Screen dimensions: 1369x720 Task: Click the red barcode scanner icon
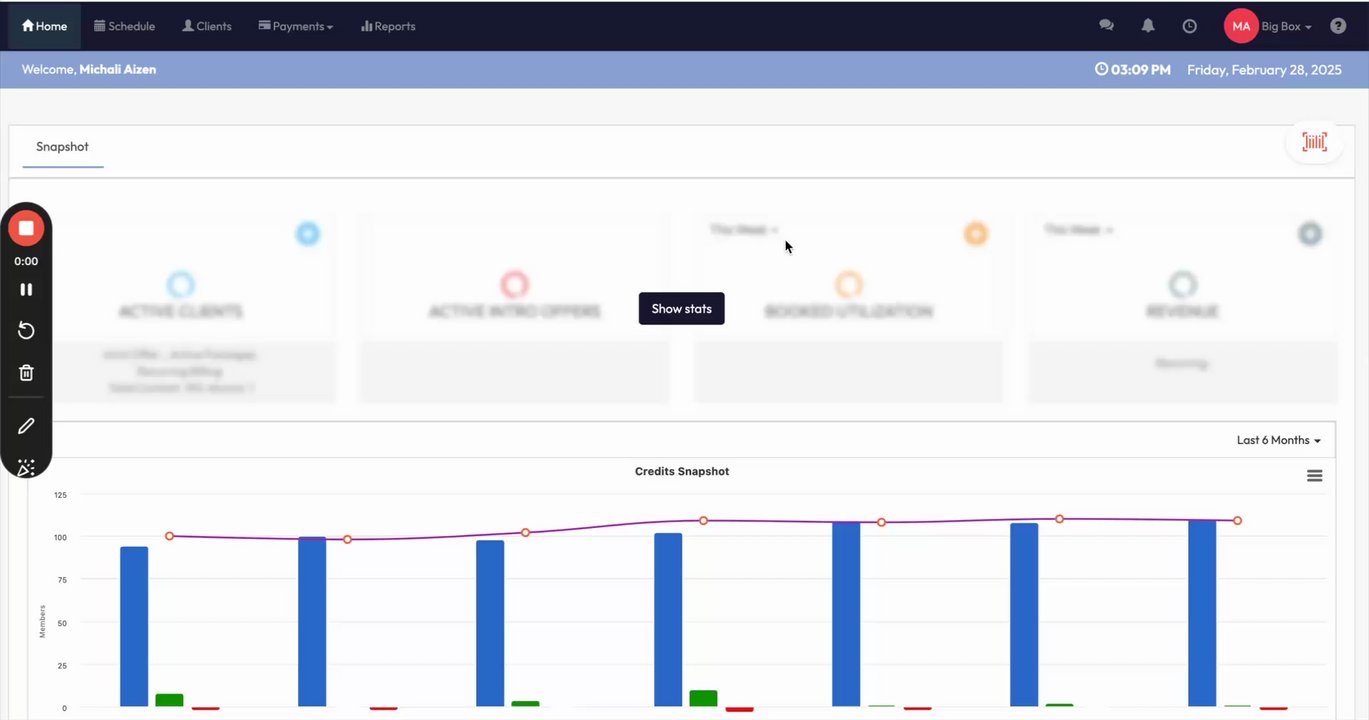tap(1314, 142)
